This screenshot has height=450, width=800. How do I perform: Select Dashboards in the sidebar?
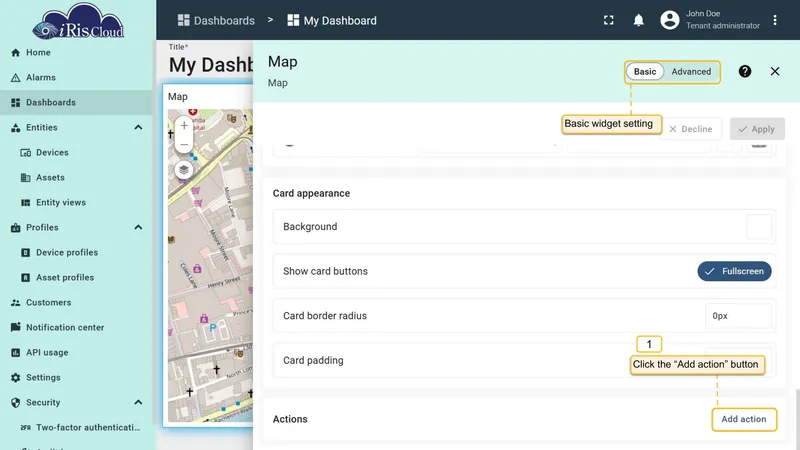click(x=77, y=103)
